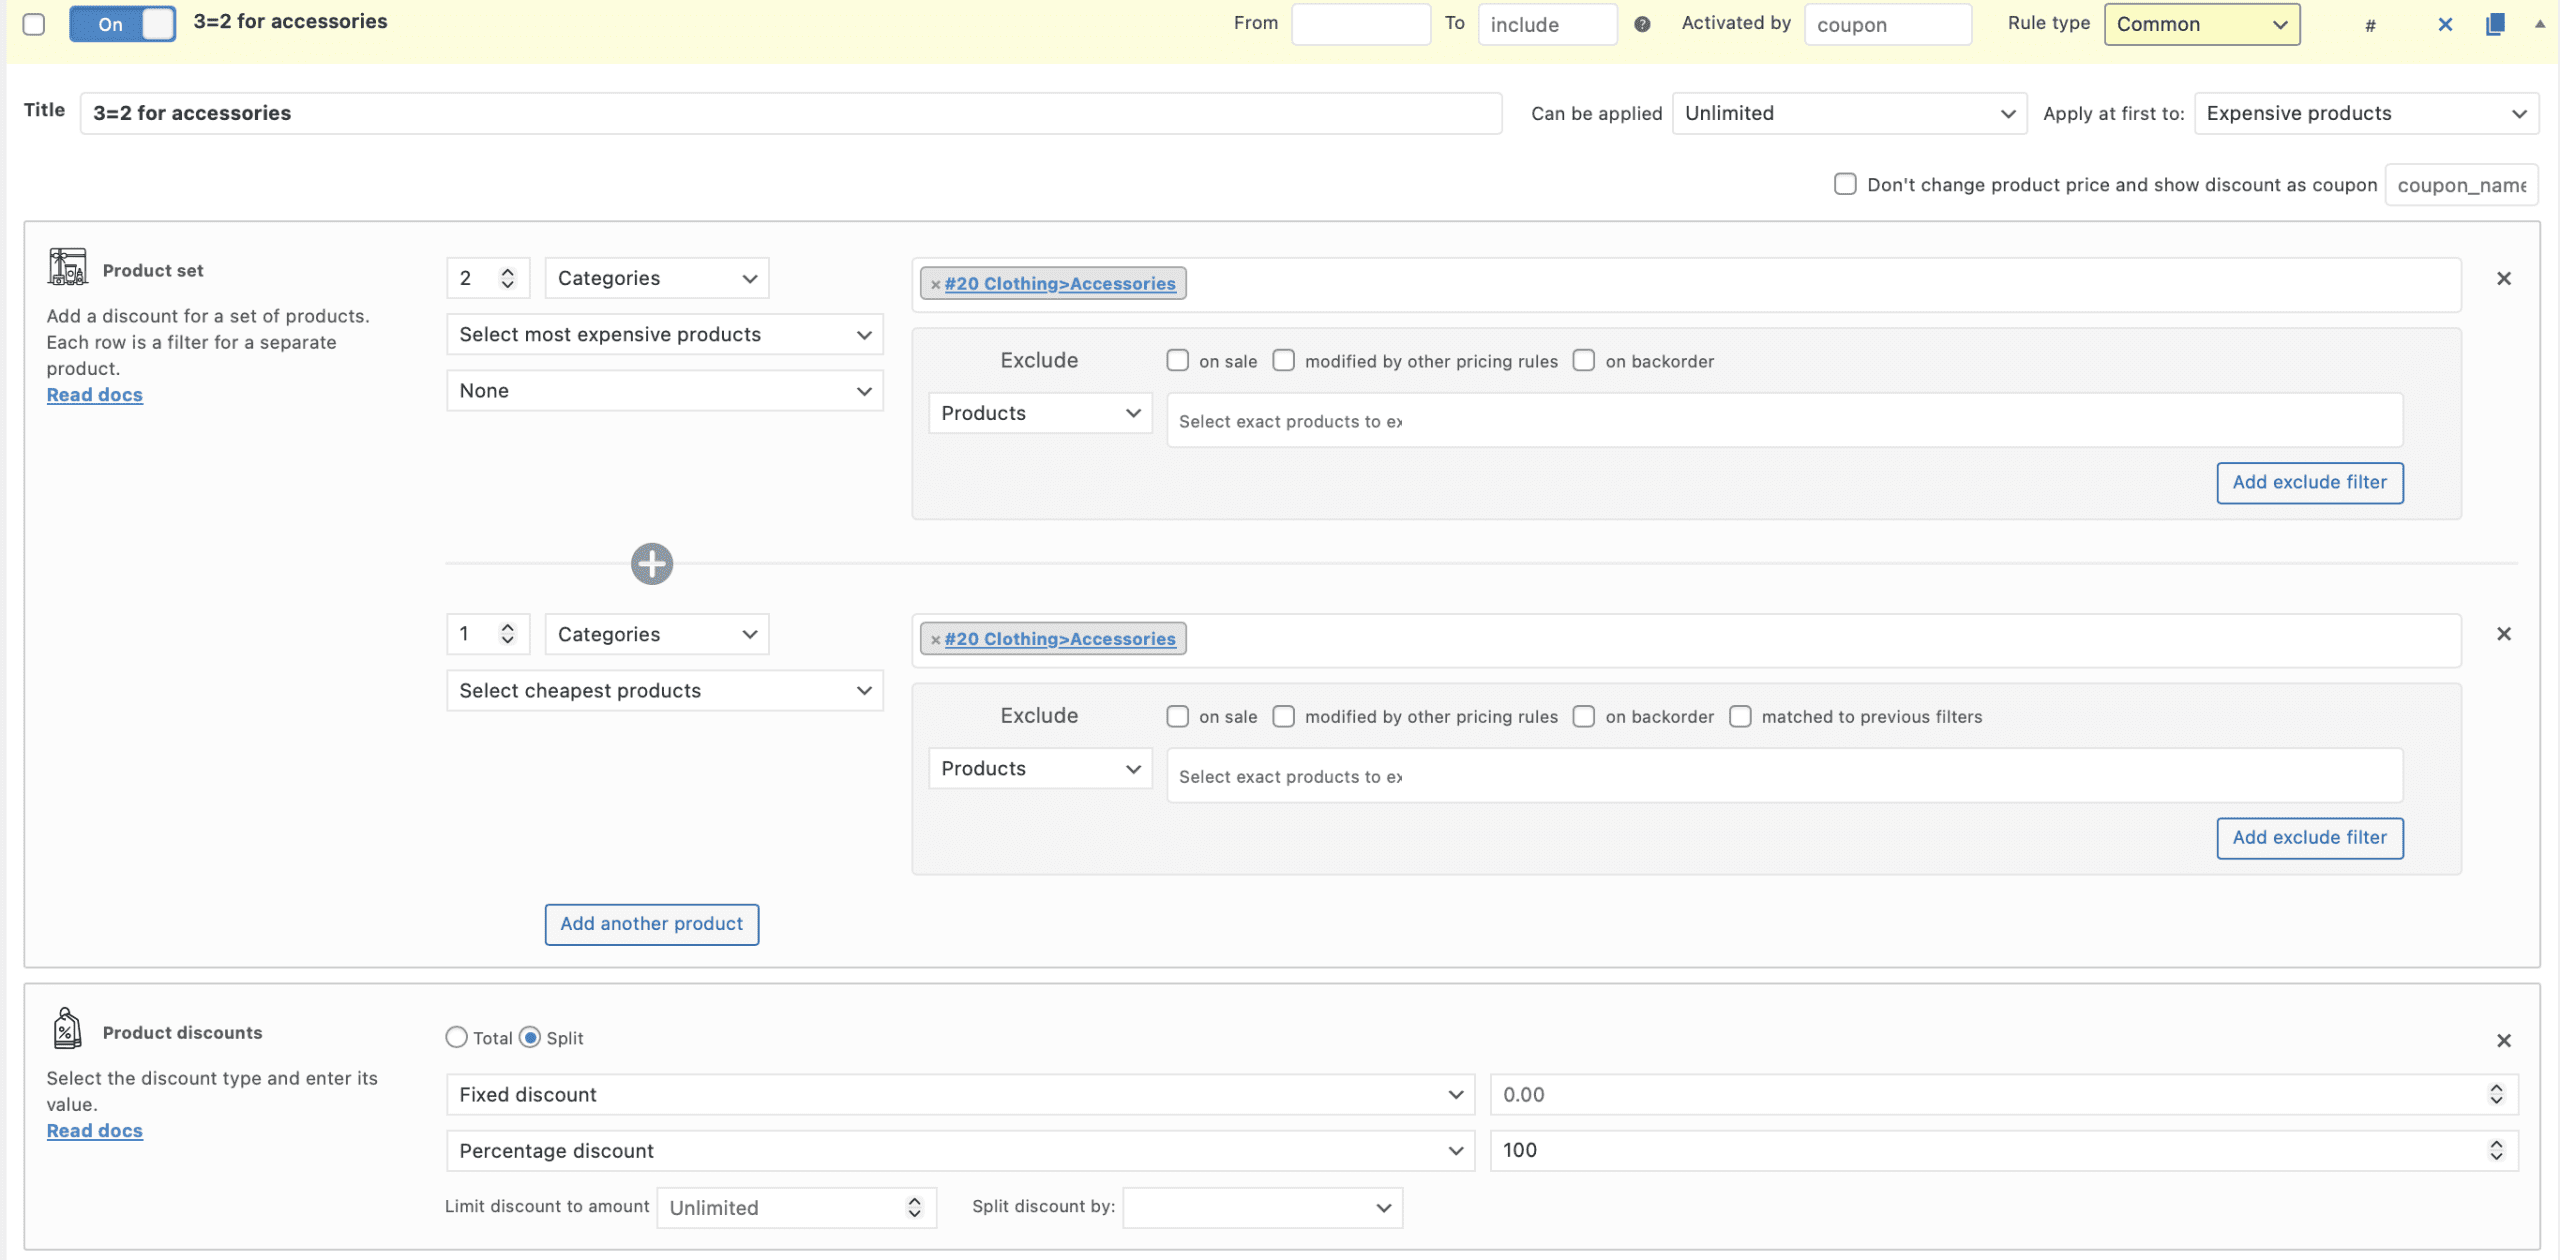Delete rule with the blue X icon
Screen dimensions: 2560x1260
(x=2444, y=24)
